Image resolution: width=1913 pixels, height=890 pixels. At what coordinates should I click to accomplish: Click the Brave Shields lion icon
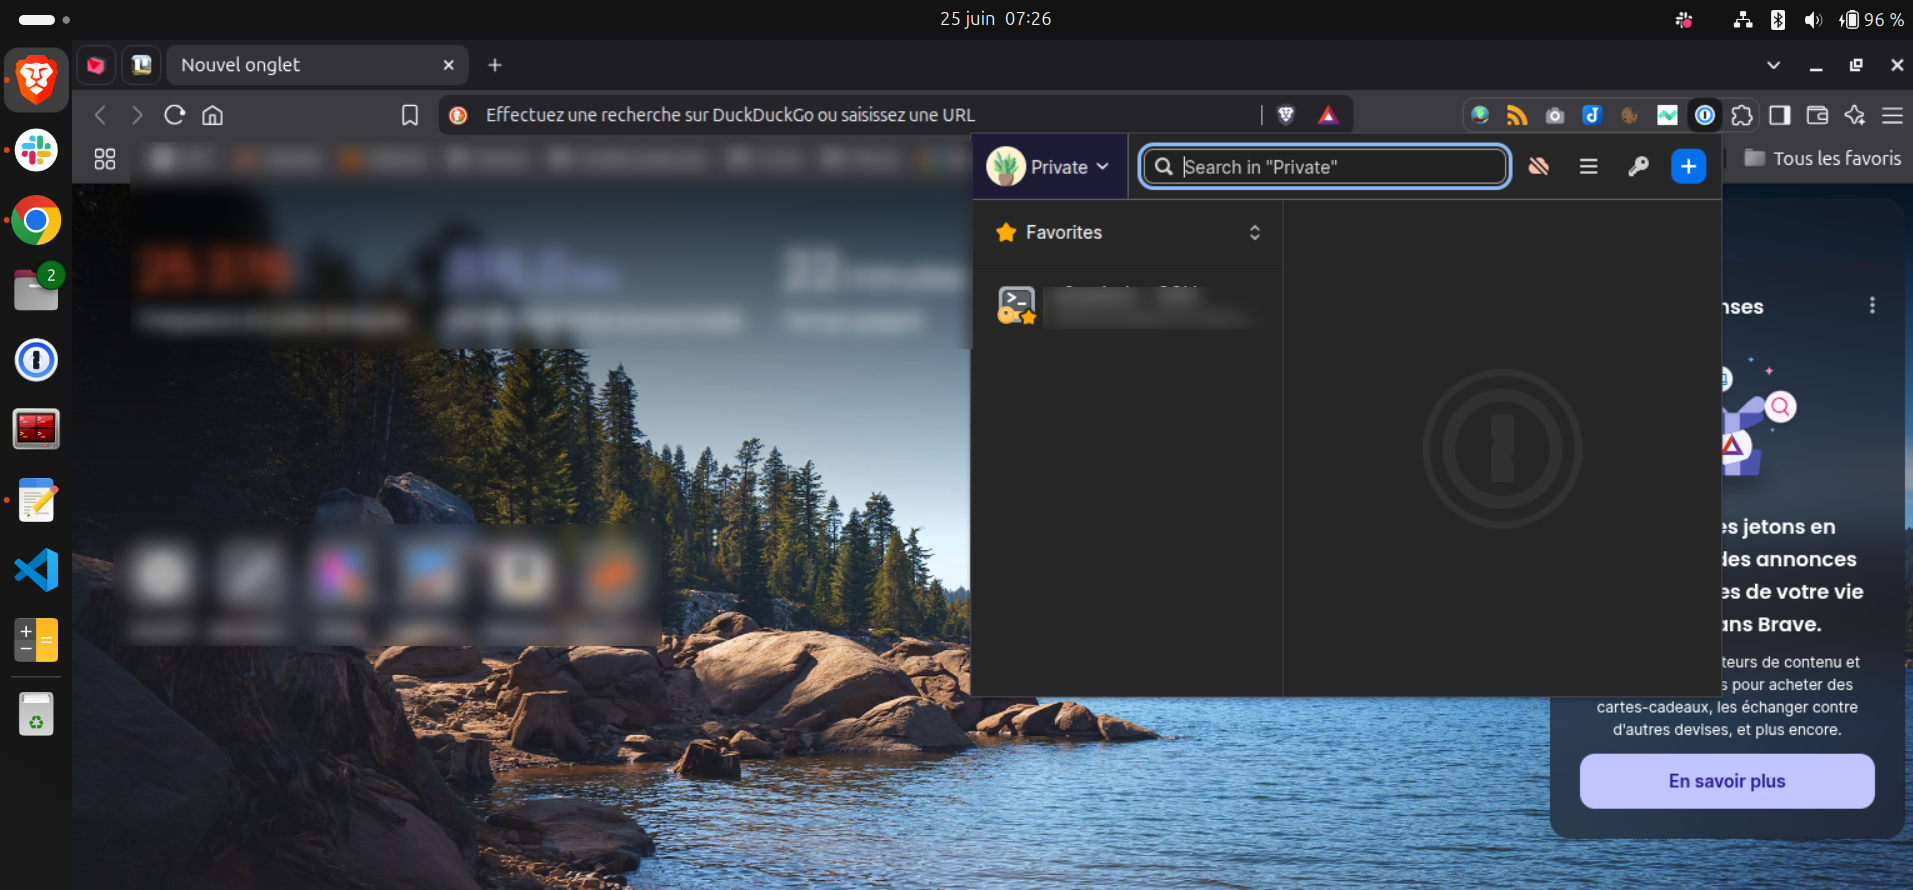click(x=1286, y=115)
